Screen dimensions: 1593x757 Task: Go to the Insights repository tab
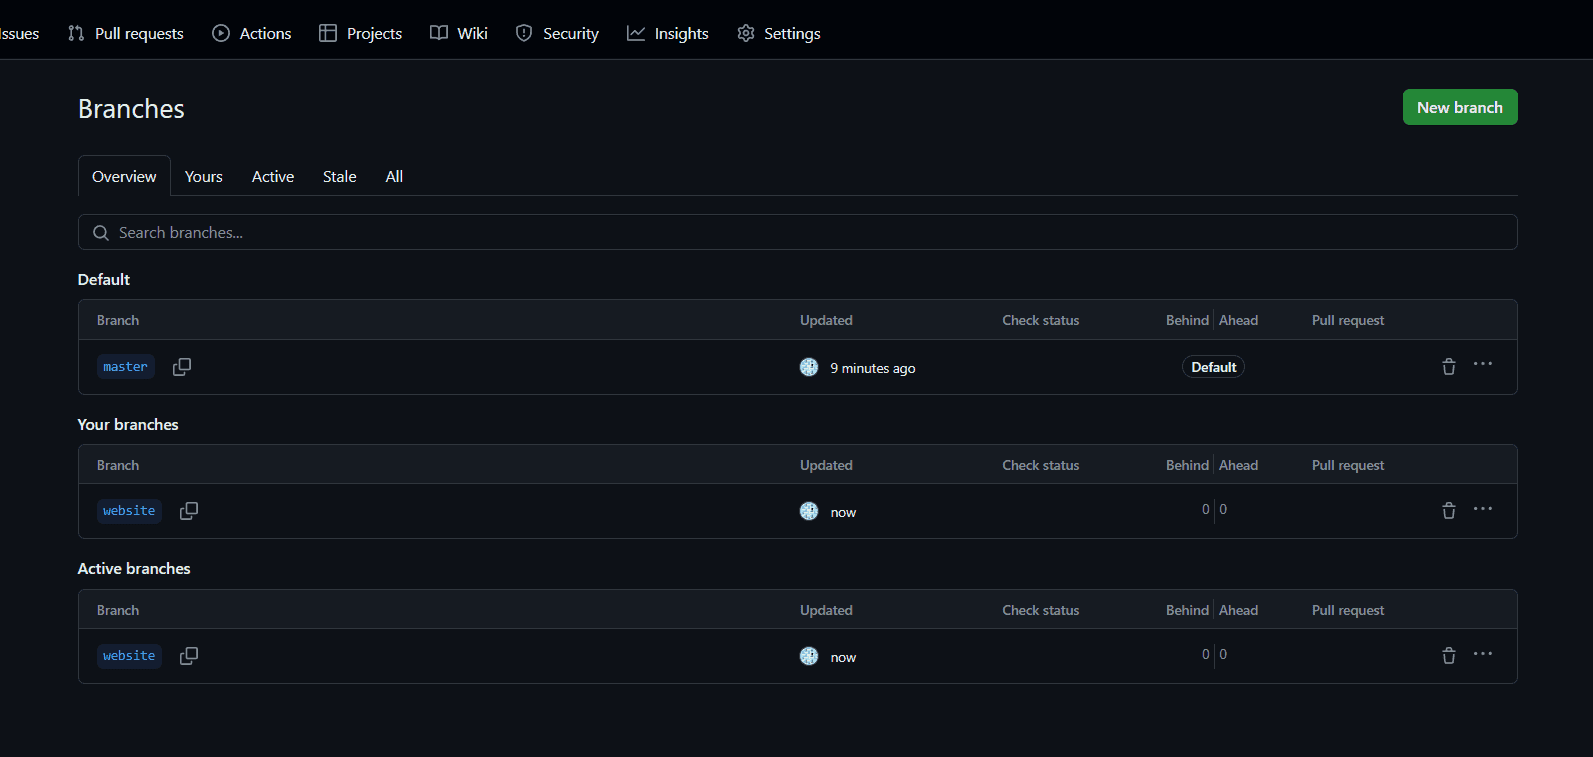(x=668, y=33)
